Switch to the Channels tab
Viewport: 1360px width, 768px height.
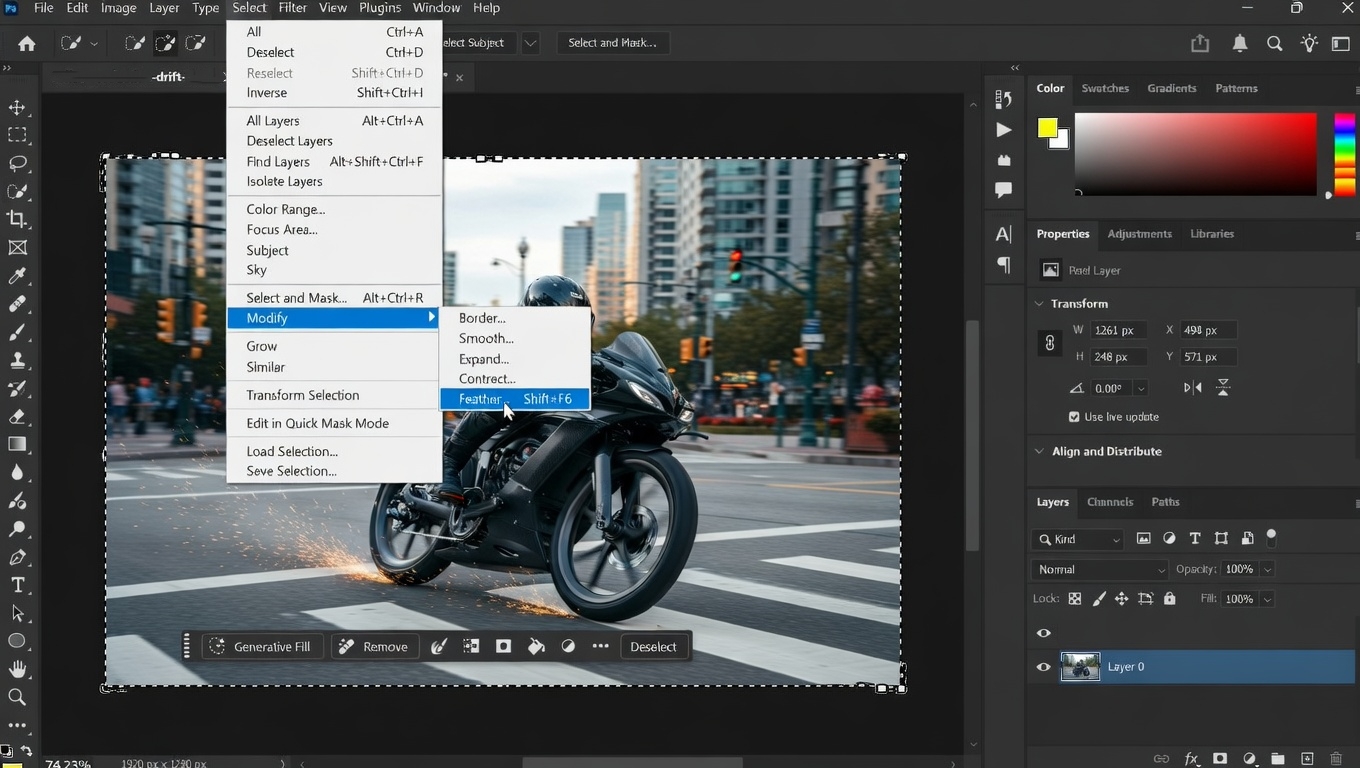pyautogui.click(x=1110, y=502)
